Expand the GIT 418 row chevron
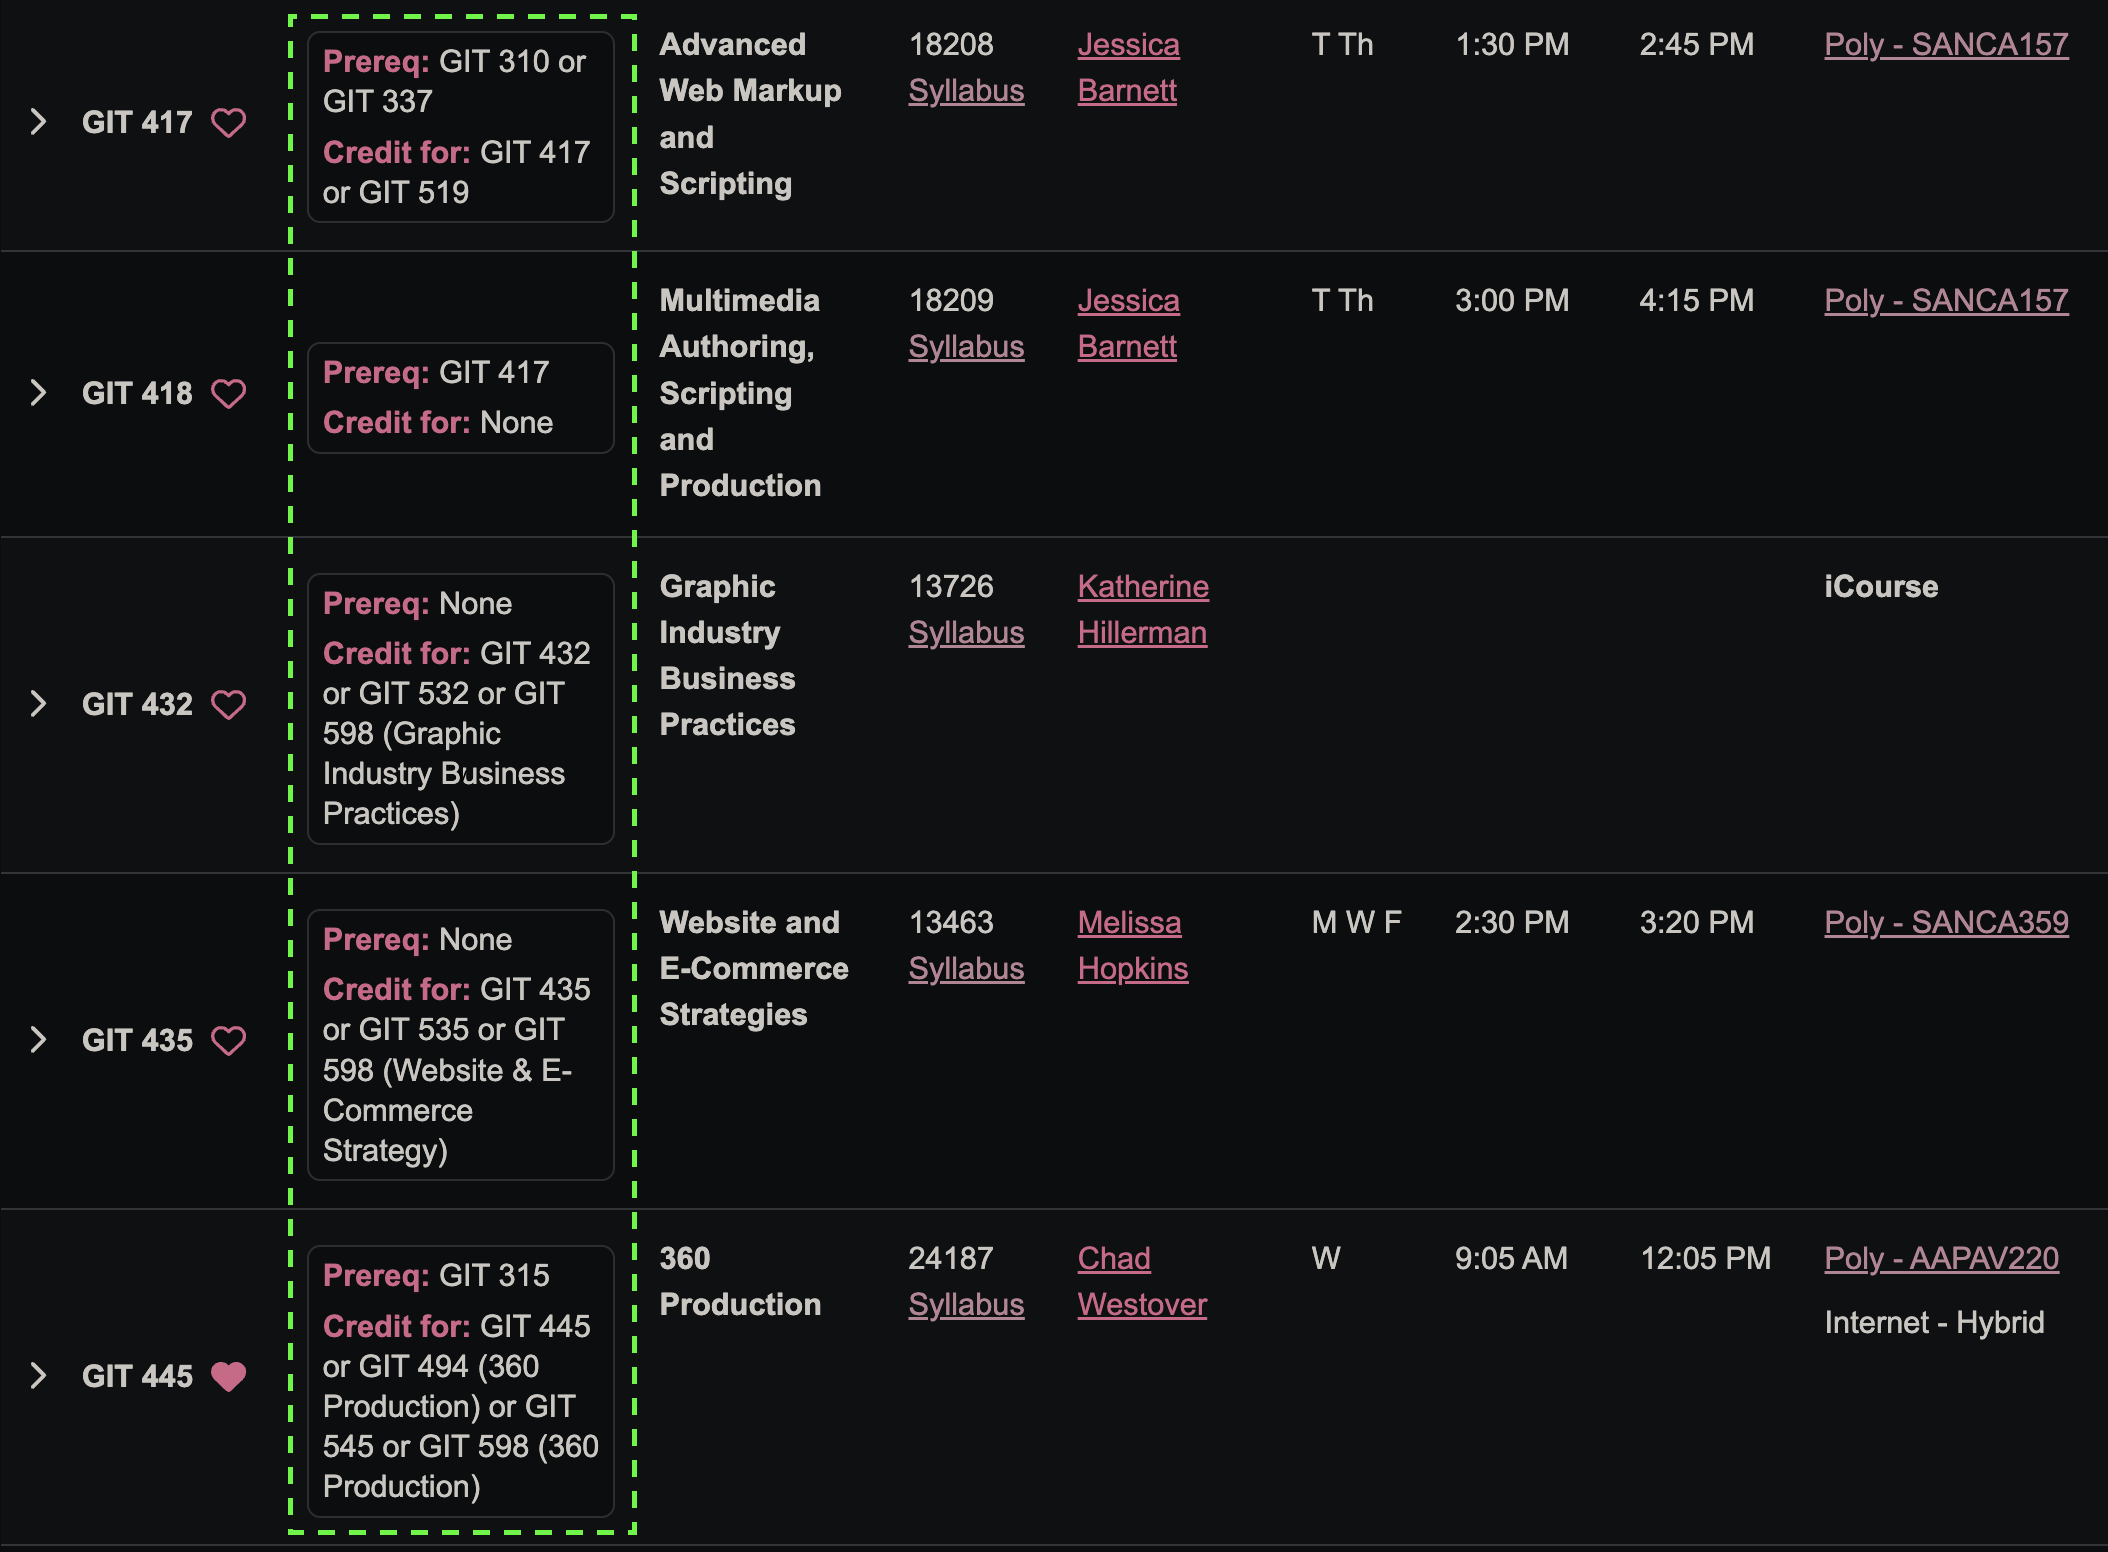The height and width of the screenshot is (1552, 2108). point(38,393)
